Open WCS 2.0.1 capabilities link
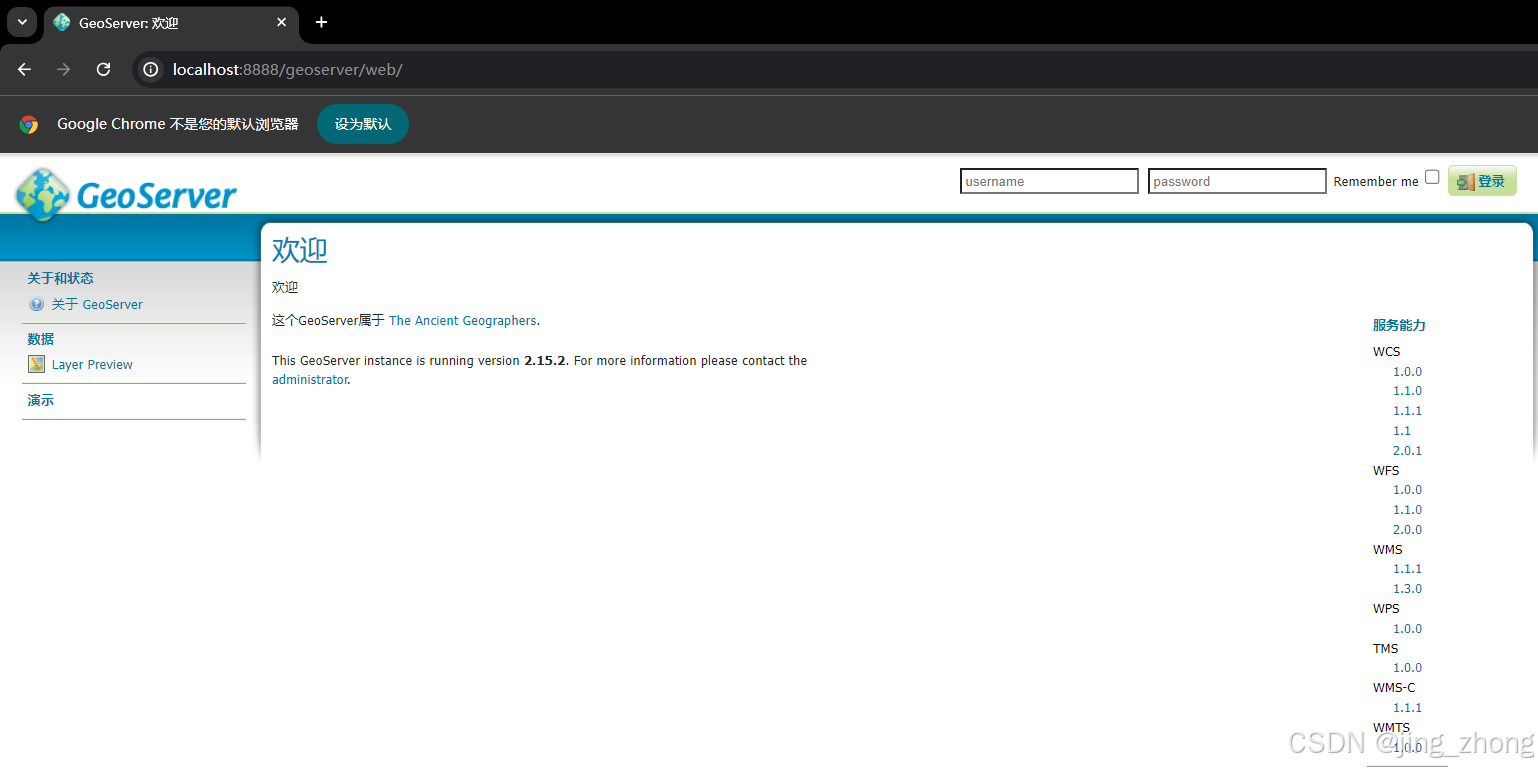 [x=1407, y=451]
